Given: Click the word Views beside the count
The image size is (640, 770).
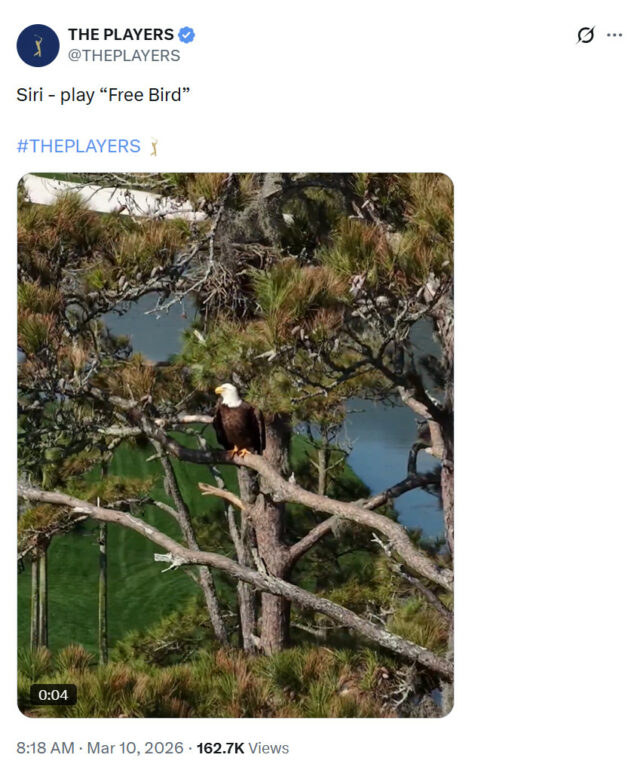Looking at the screenshot, I should (268, 748).
